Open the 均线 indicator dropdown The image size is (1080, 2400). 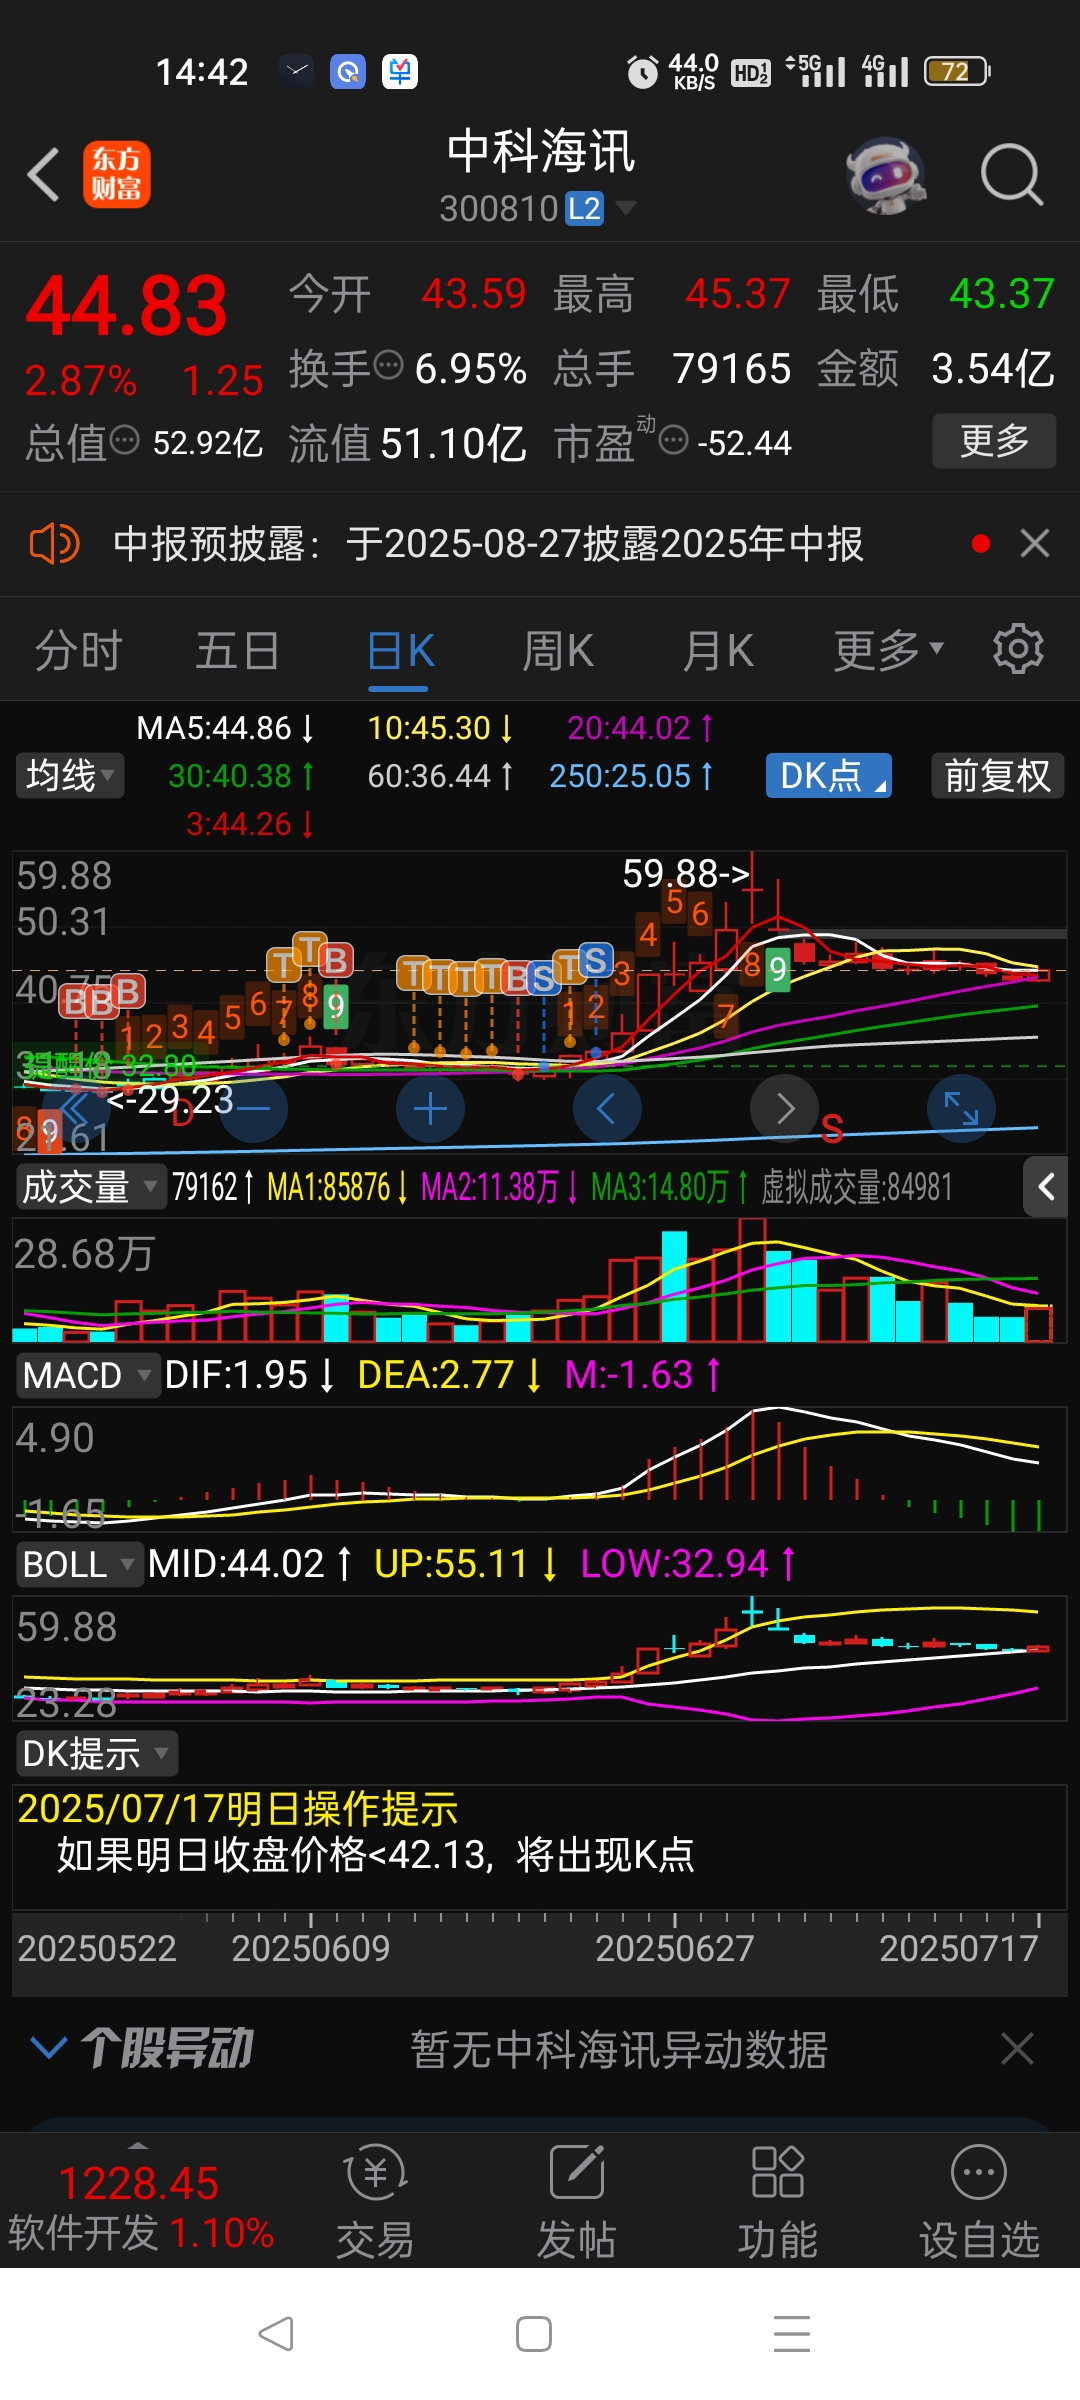point(70,776)
